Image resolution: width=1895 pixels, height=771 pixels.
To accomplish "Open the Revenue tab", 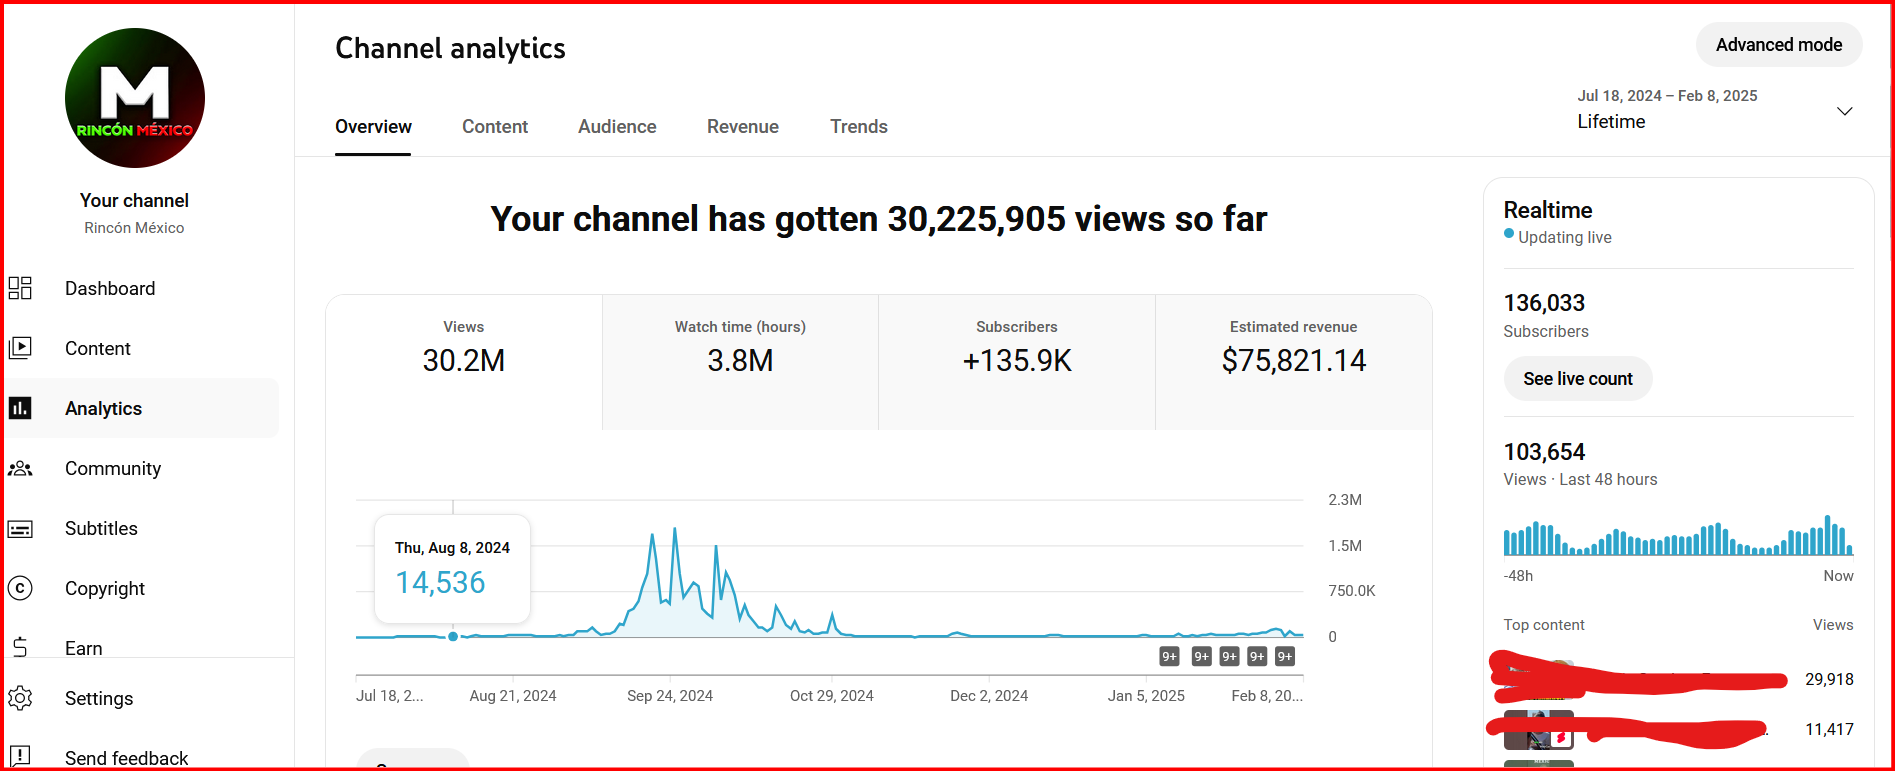I will click(742, 127).
